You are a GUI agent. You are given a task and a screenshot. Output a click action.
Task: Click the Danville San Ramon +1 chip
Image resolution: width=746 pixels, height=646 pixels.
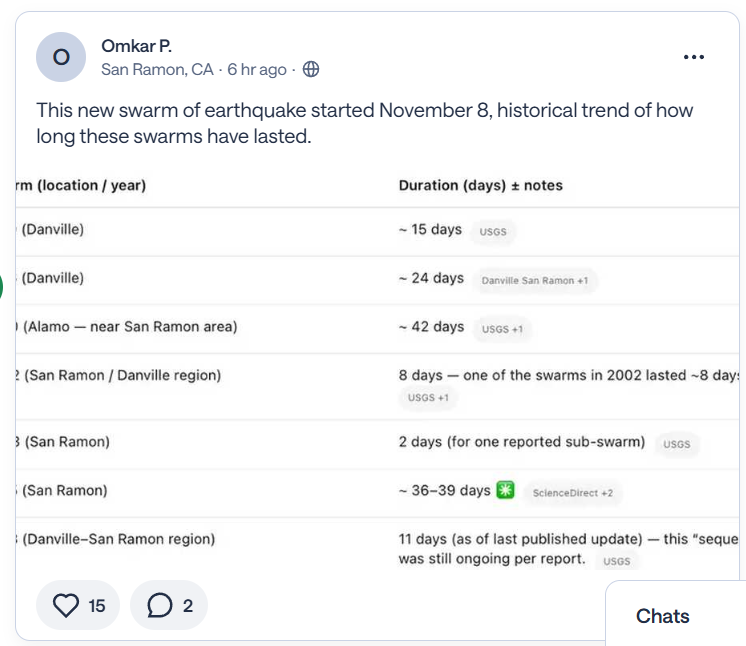pos(535,281)
